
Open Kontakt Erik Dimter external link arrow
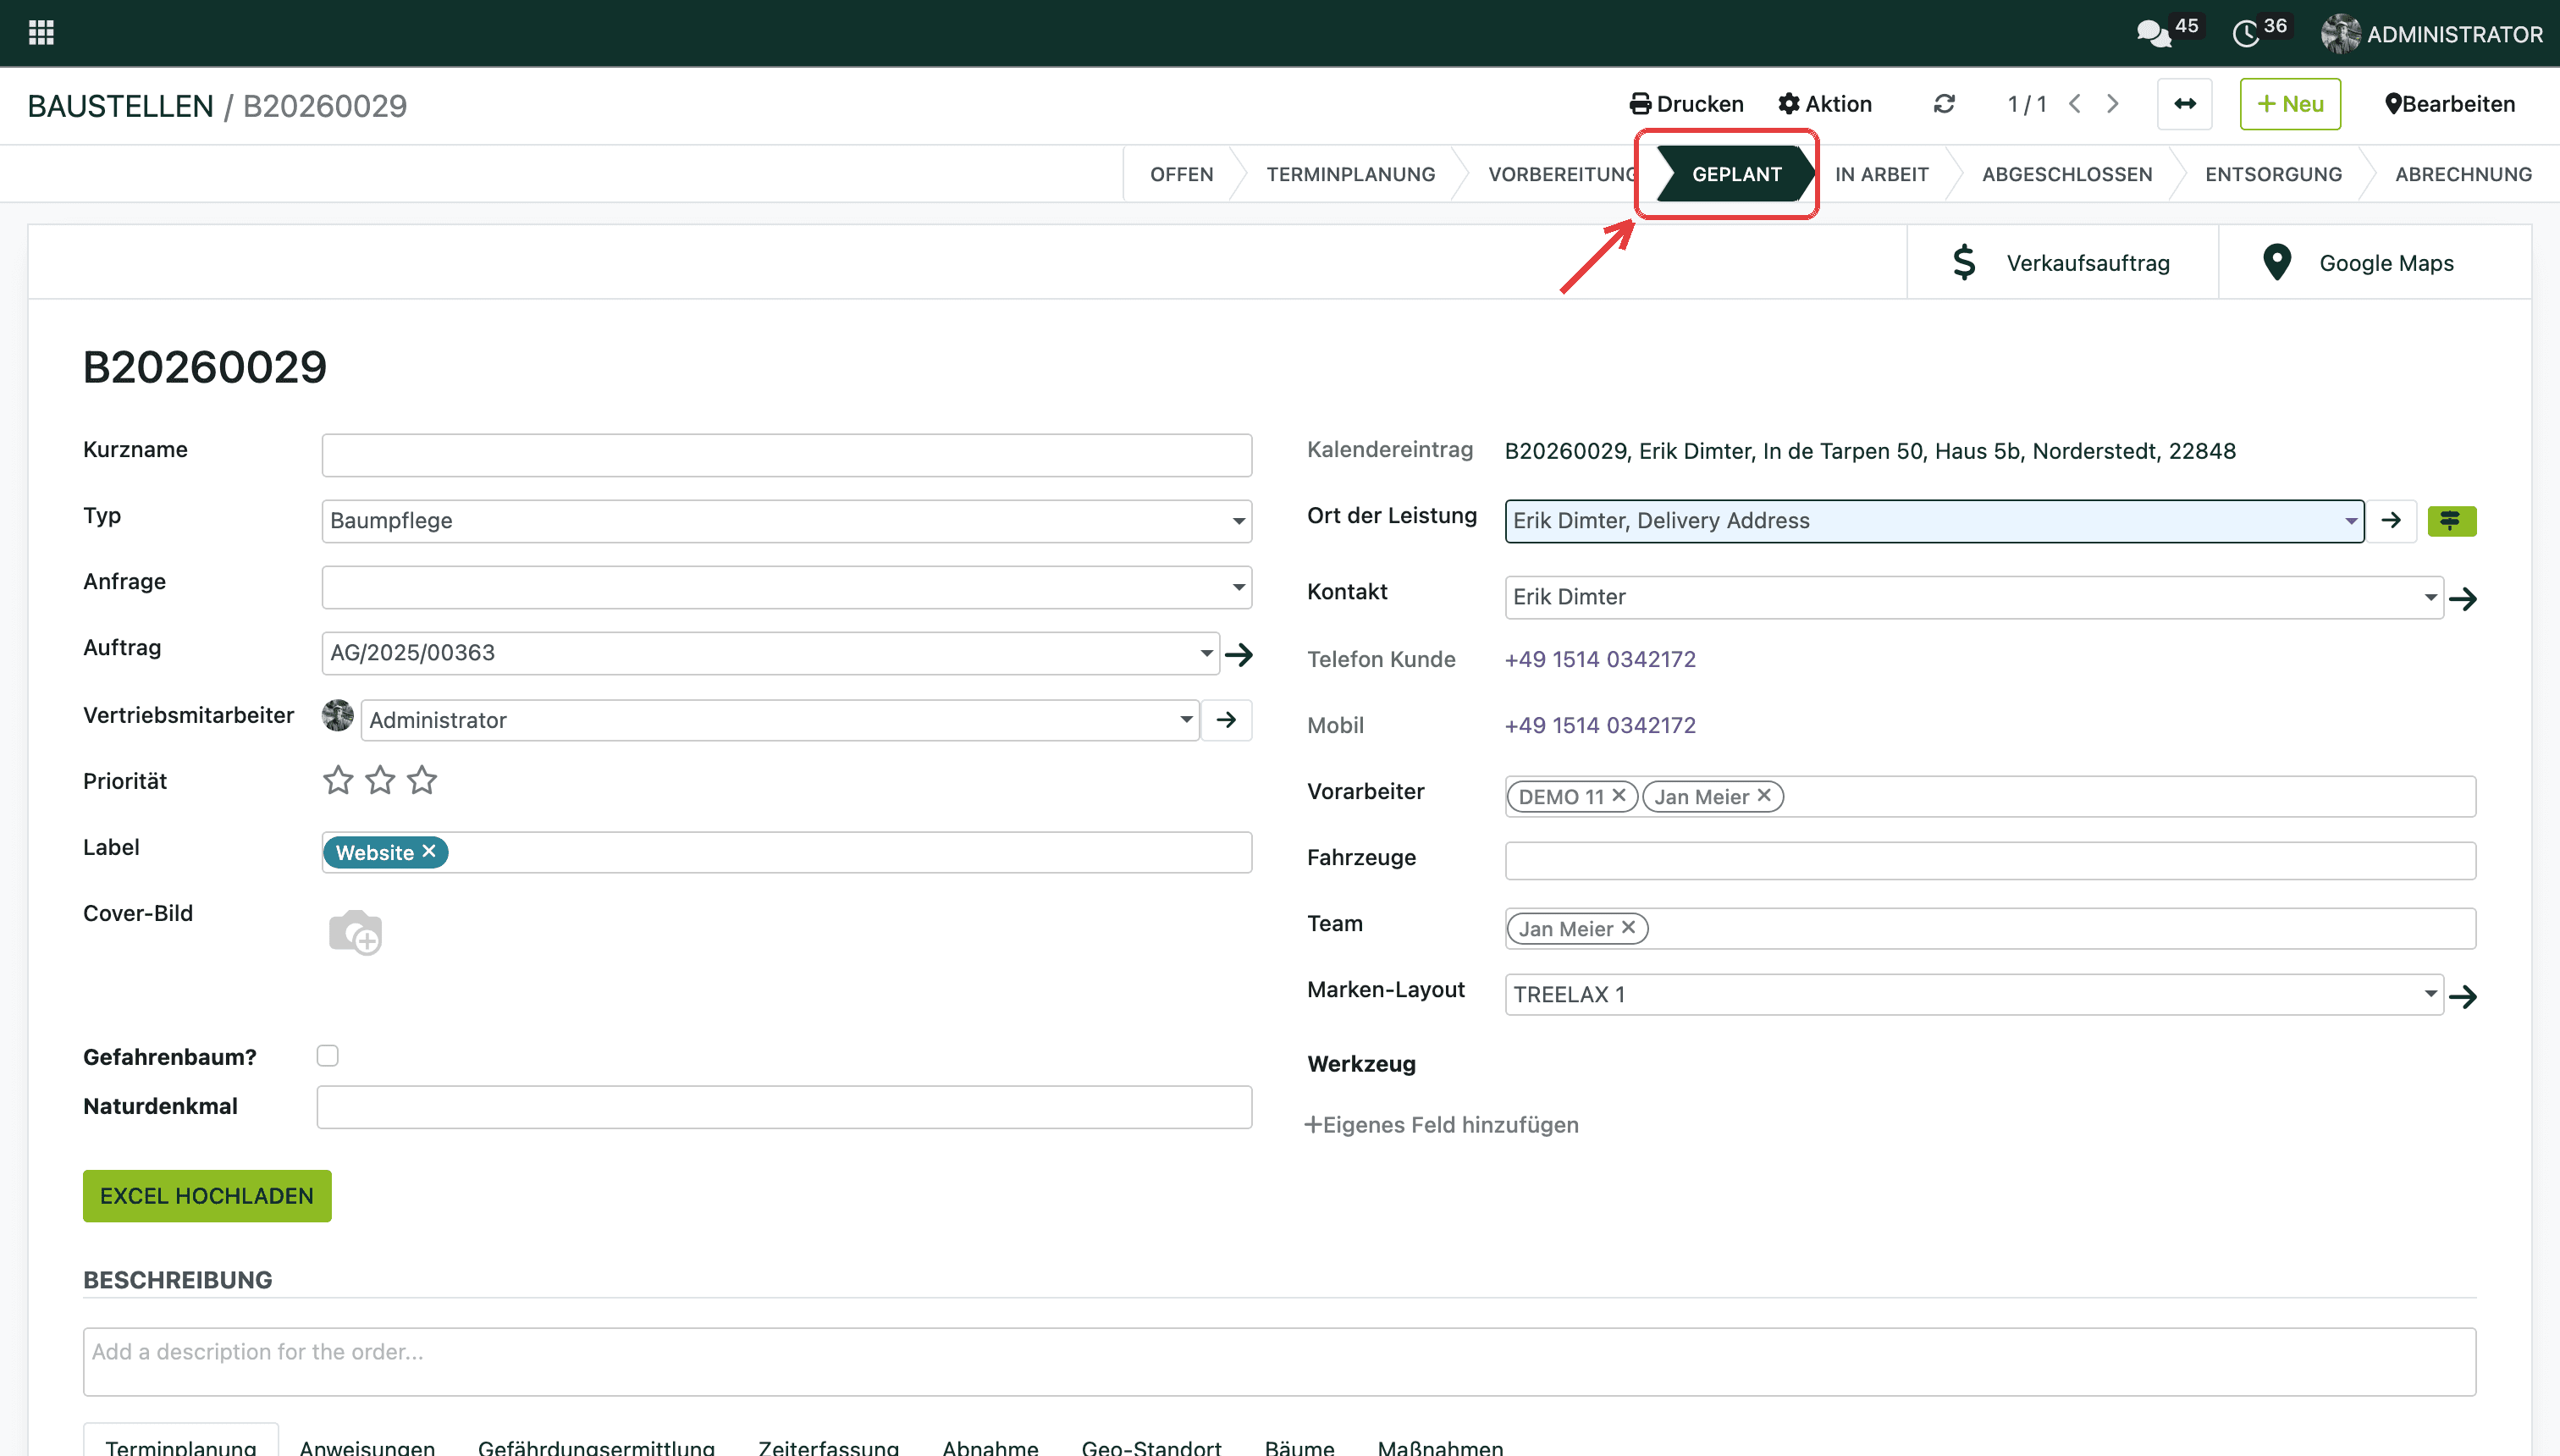pos(2463,599)
